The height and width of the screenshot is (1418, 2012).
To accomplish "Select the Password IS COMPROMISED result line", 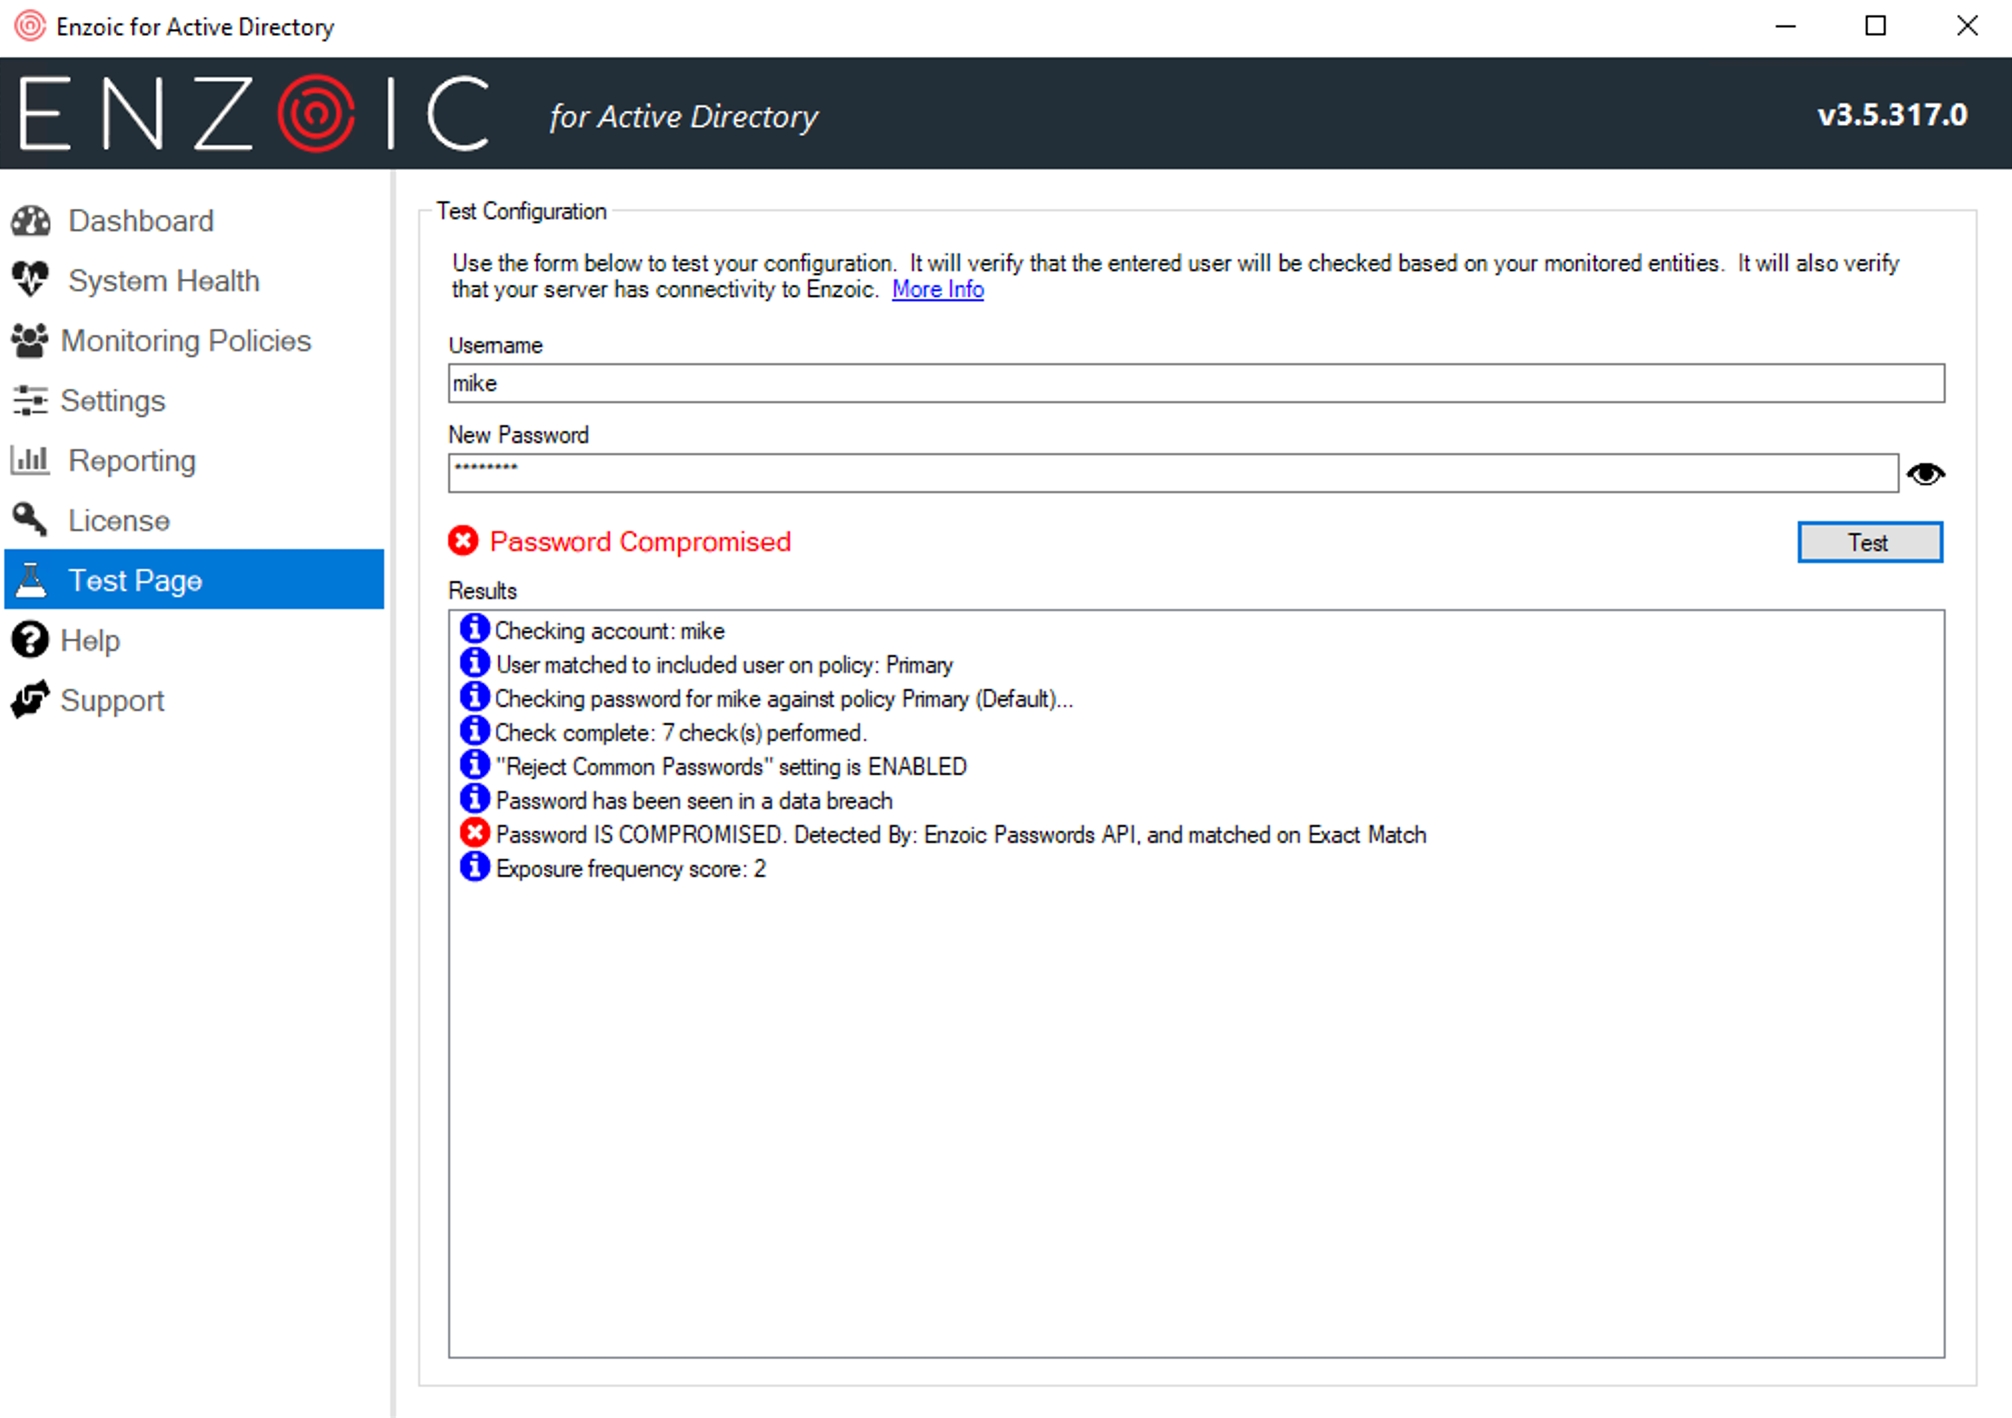I will pyautogui.click(x=960, y=835).
